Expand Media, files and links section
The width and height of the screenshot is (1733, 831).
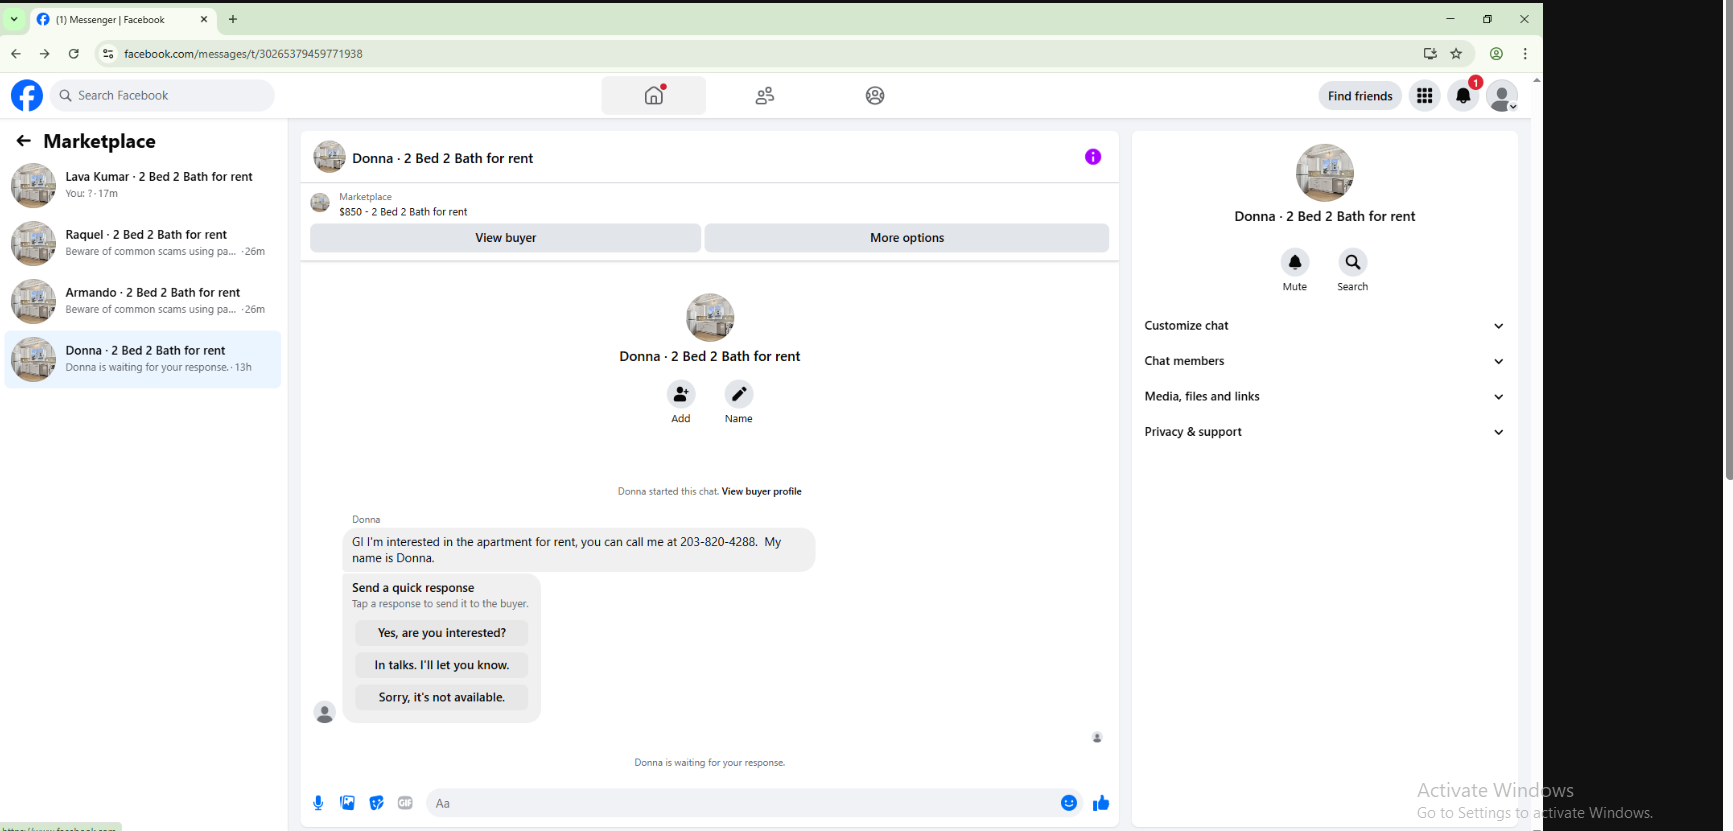[x=1324, y=397]
